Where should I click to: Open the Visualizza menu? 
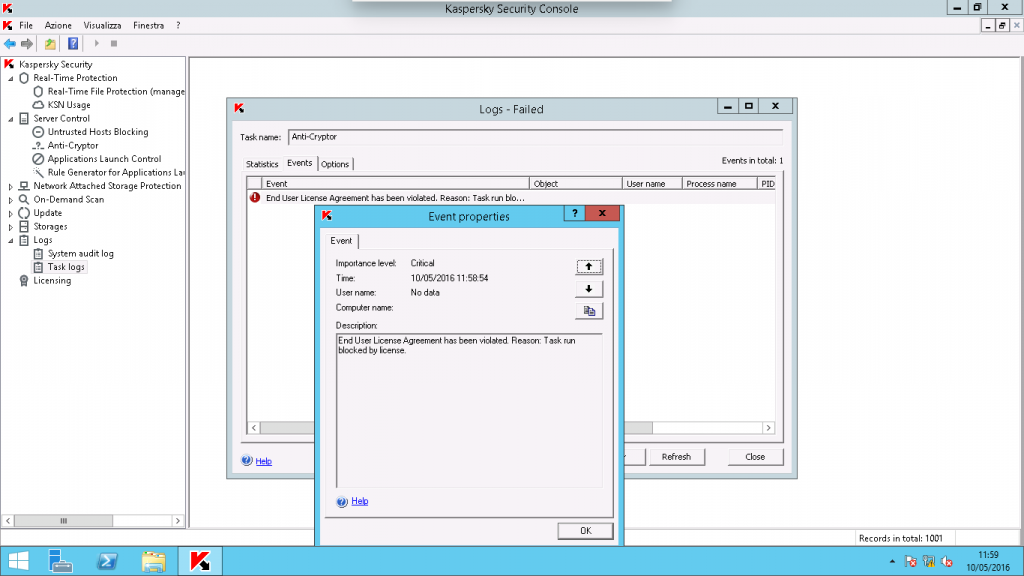[x=103, y=25]
